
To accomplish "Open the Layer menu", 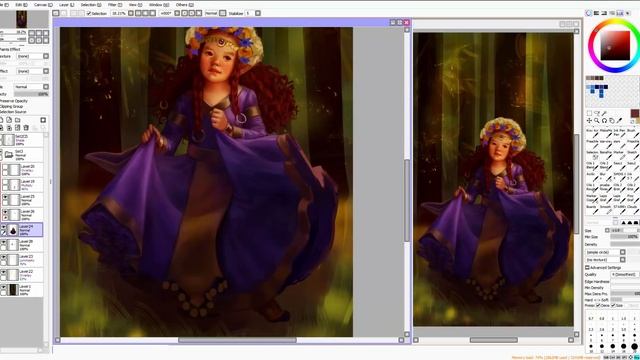I will point(66,4).
